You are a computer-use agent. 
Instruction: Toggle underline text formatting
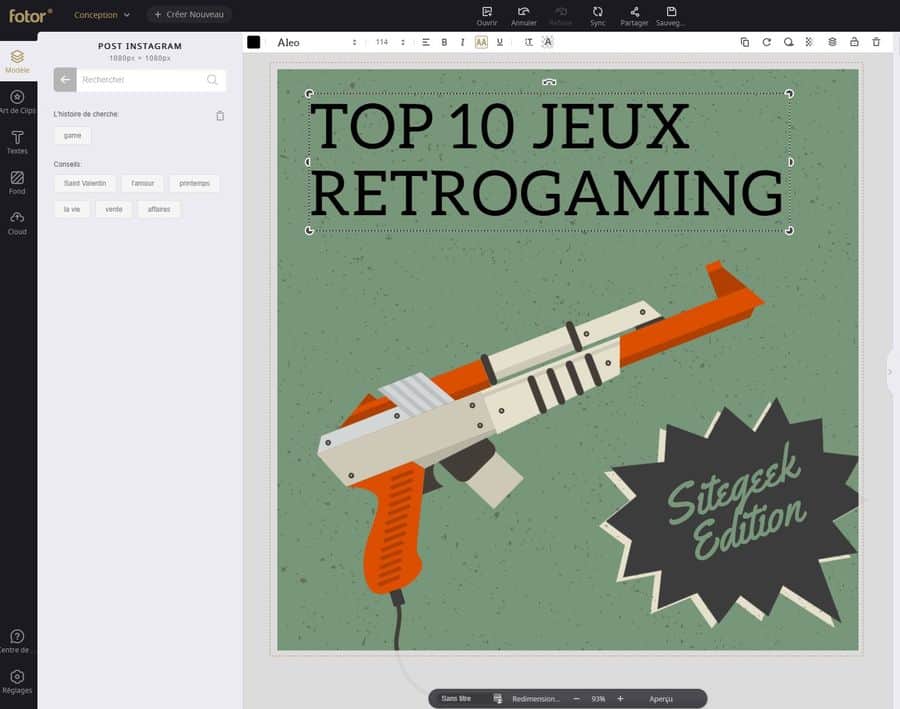click(x=500, y=42)
